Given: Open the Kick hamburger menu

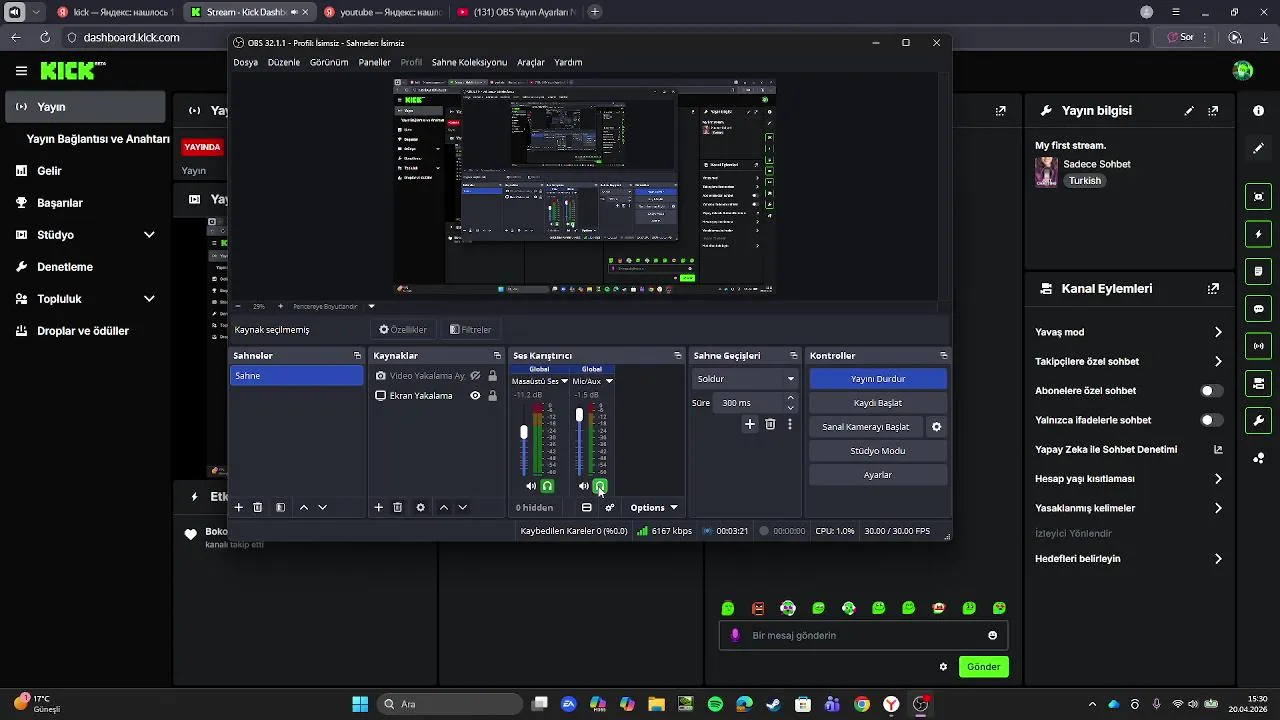Looking at the screenshot, I should click(x=21, y=71).
